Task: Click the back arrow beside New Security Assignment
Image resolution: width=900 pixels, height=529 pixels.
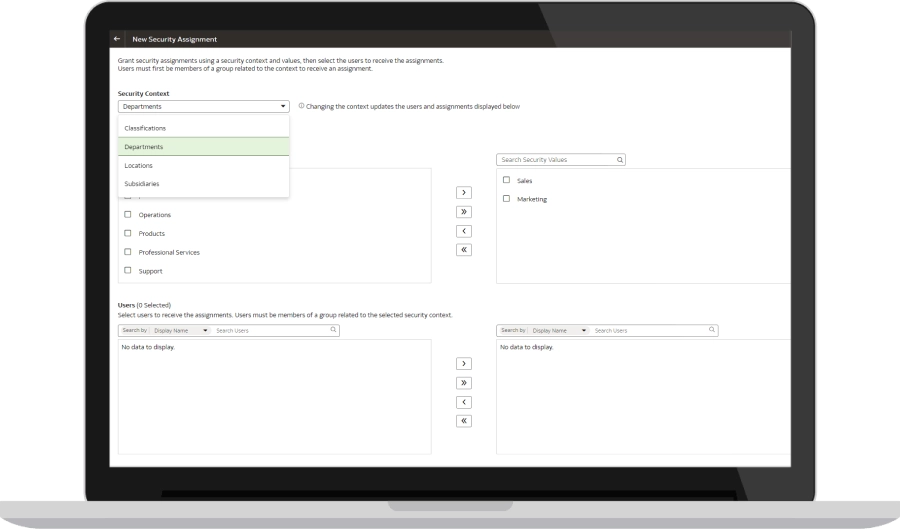Action: [117, 39]
